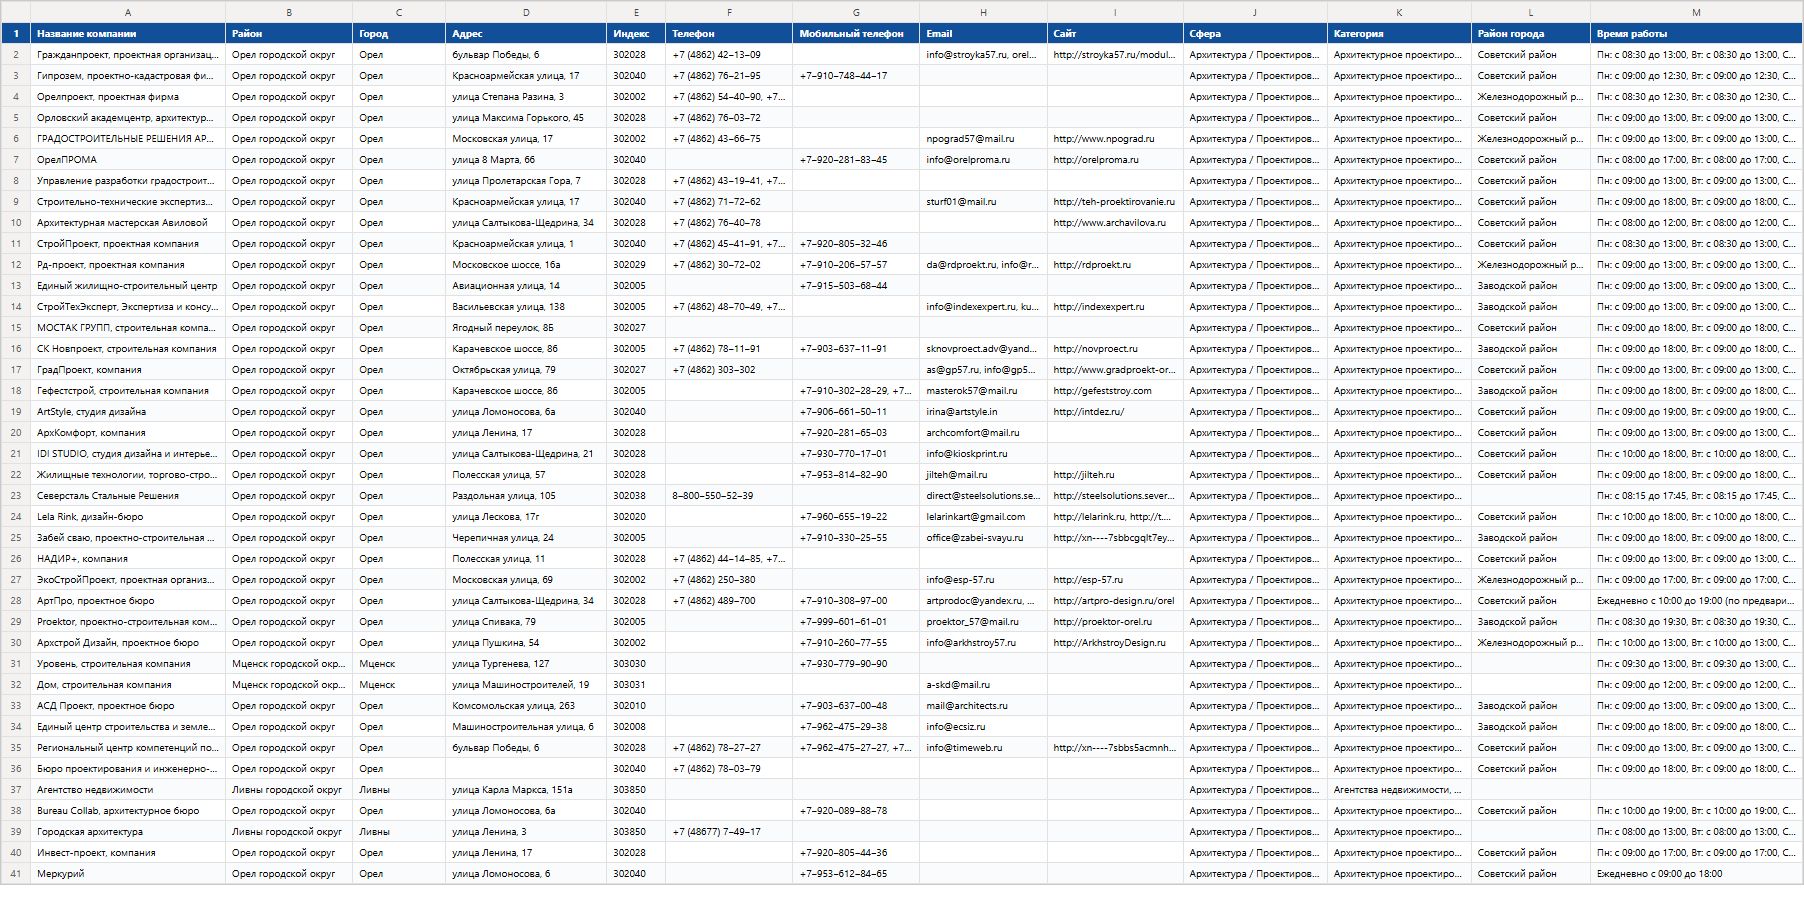The image size is (1804, 902).
Task: Select the cell 'НАДИР+, компания'
Action: point(128,559)
